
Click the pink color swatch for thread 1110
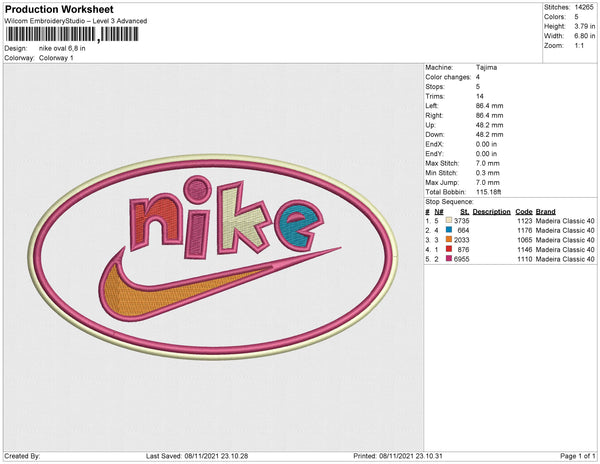[449, 259]
